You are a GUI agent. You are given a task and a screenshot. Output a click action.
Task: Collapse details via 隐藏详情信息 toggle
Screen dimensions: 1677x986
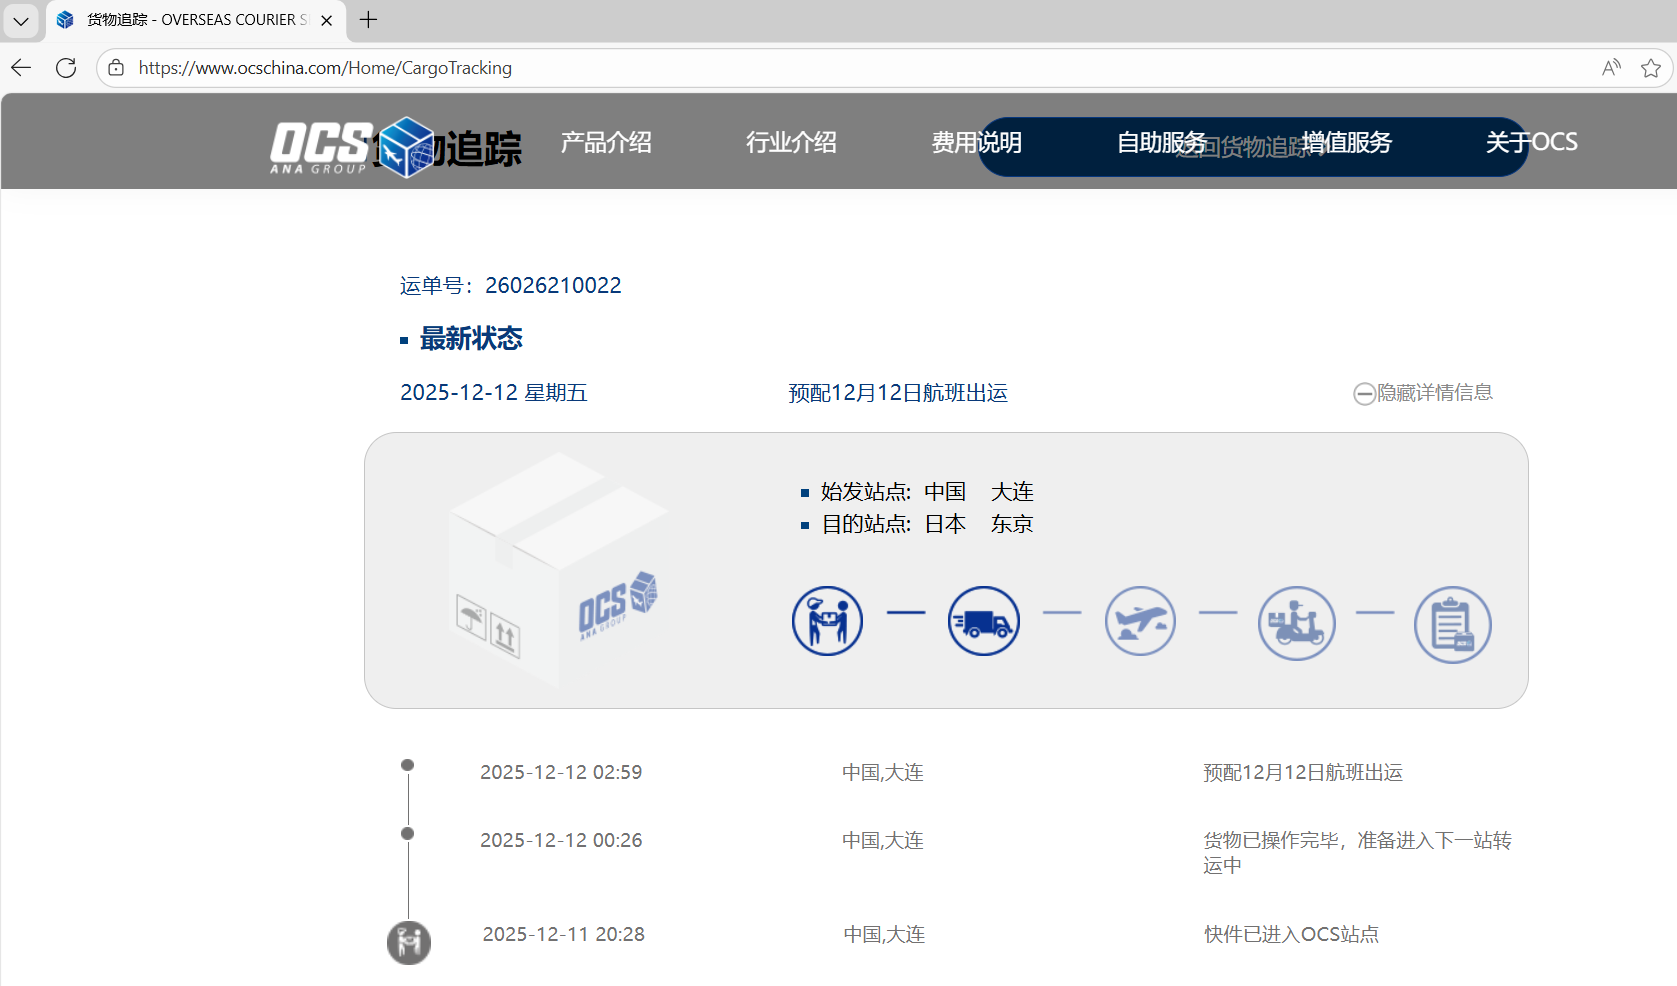[x=1422, y=393]
